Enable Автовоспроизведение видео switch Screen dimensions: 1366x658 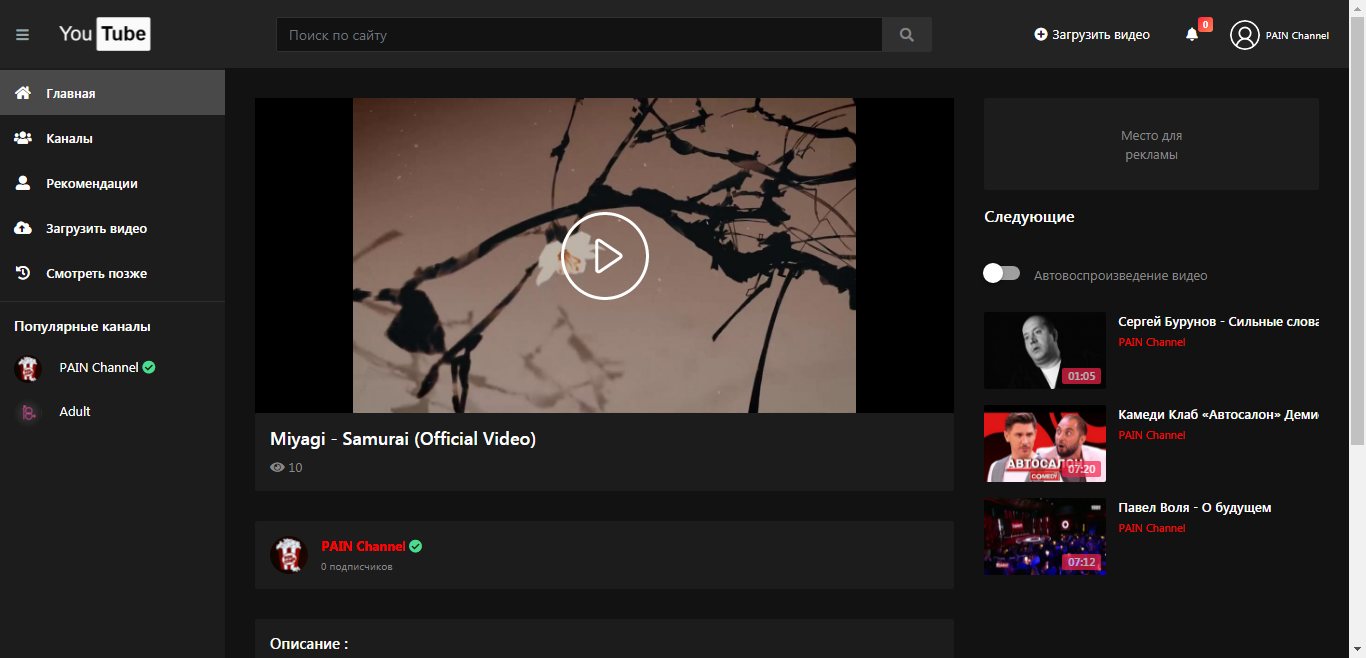point(1001,273)
